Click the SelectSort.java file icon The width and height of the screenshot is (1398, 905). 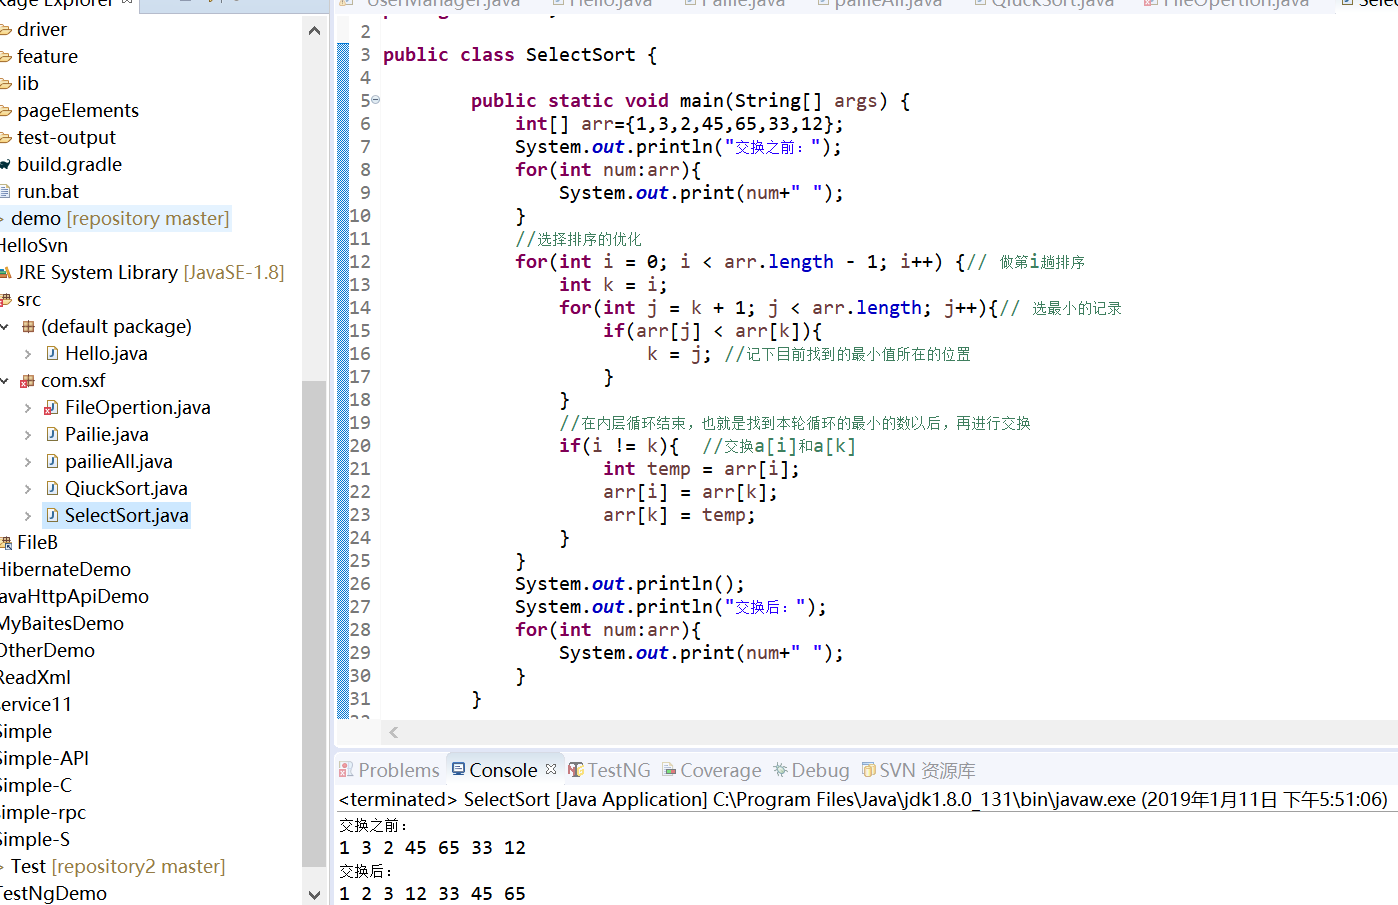tap(52, 515)
